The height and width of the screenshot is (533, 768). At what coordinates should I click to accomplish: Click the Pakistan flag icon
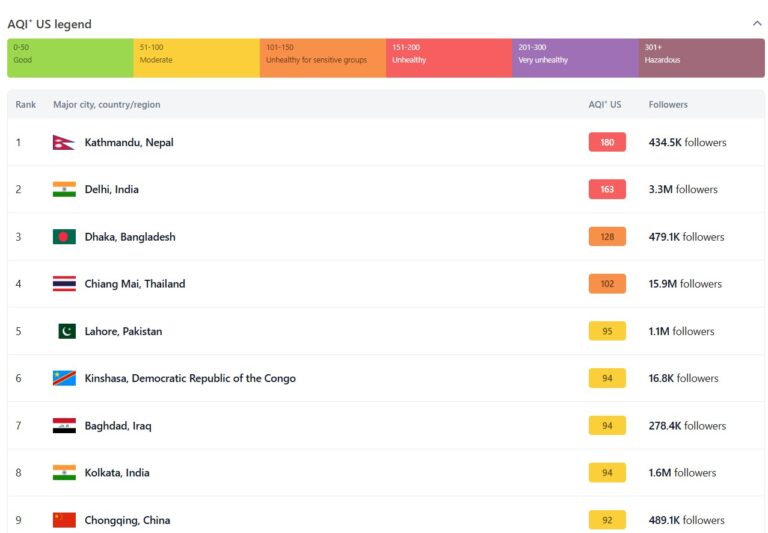[x=66, y=331]
